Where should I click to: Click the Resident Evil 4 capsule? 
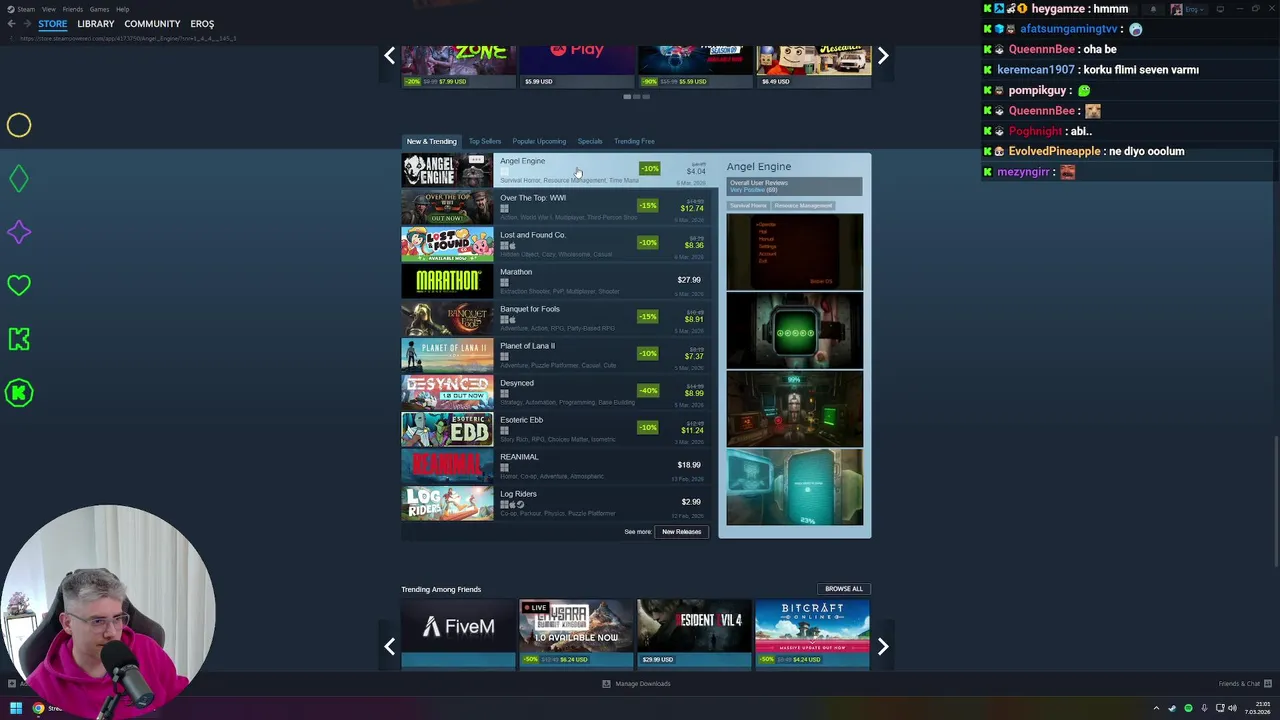(x=694, y=633)
